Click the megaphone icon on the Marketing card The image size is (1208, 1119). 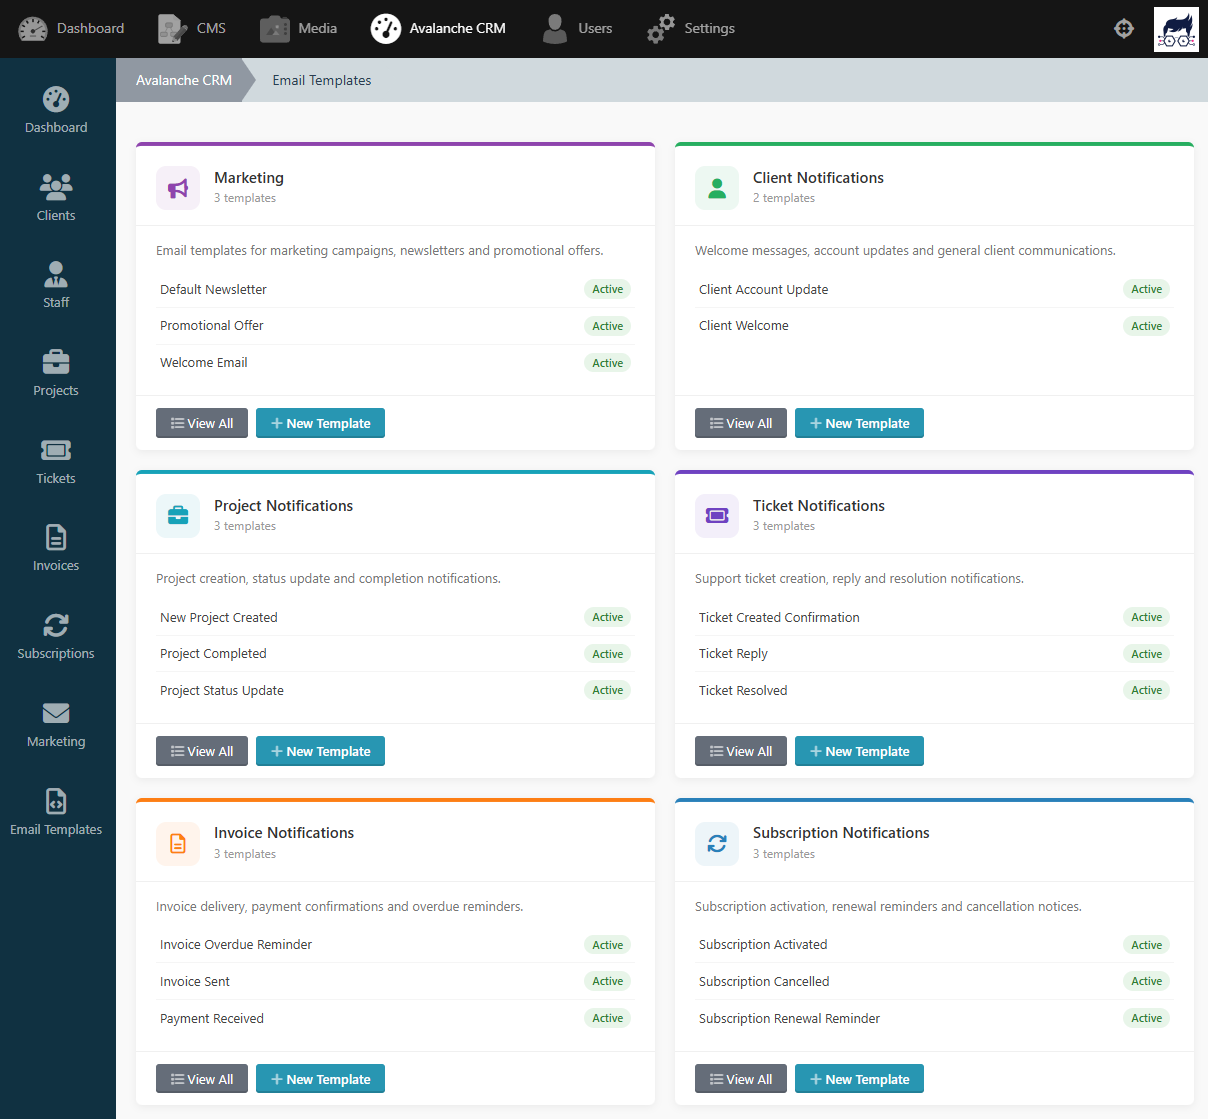pyautogui.click(x=177, y=188)
